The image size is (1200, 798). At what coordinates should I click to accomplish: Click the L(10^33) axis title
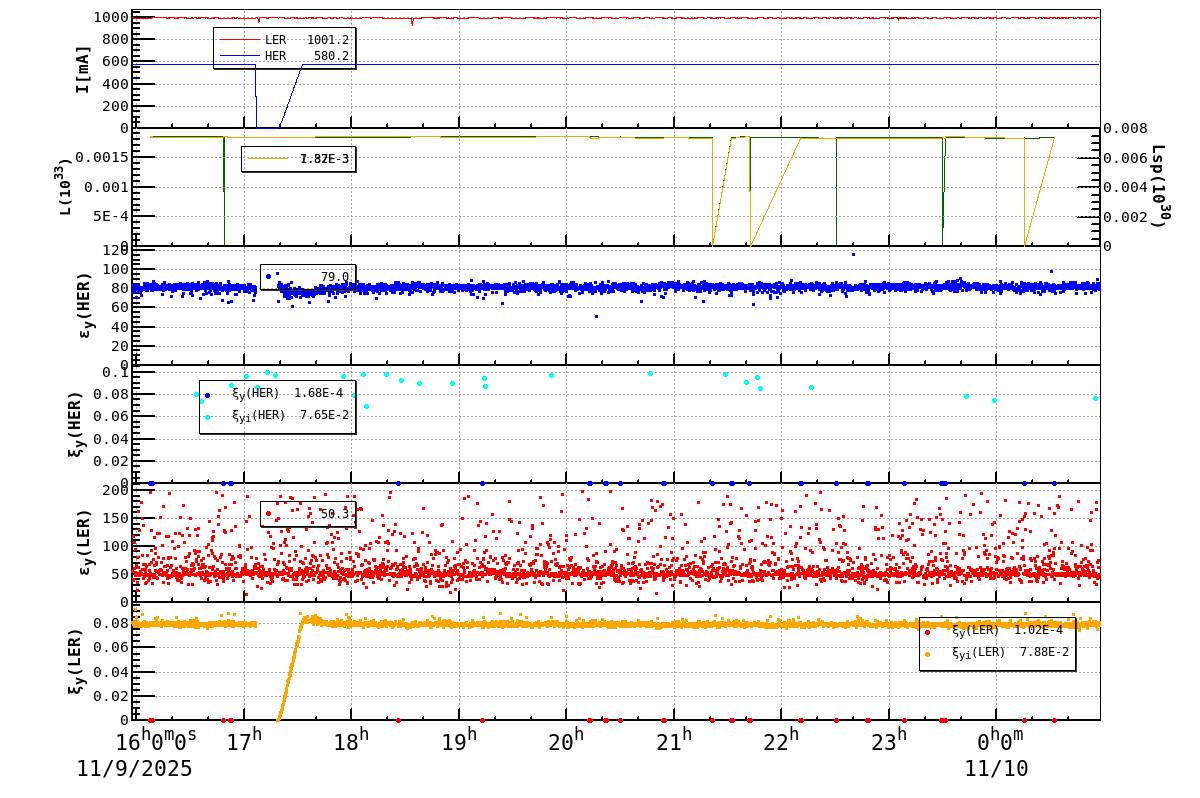(x=67, y=187)
